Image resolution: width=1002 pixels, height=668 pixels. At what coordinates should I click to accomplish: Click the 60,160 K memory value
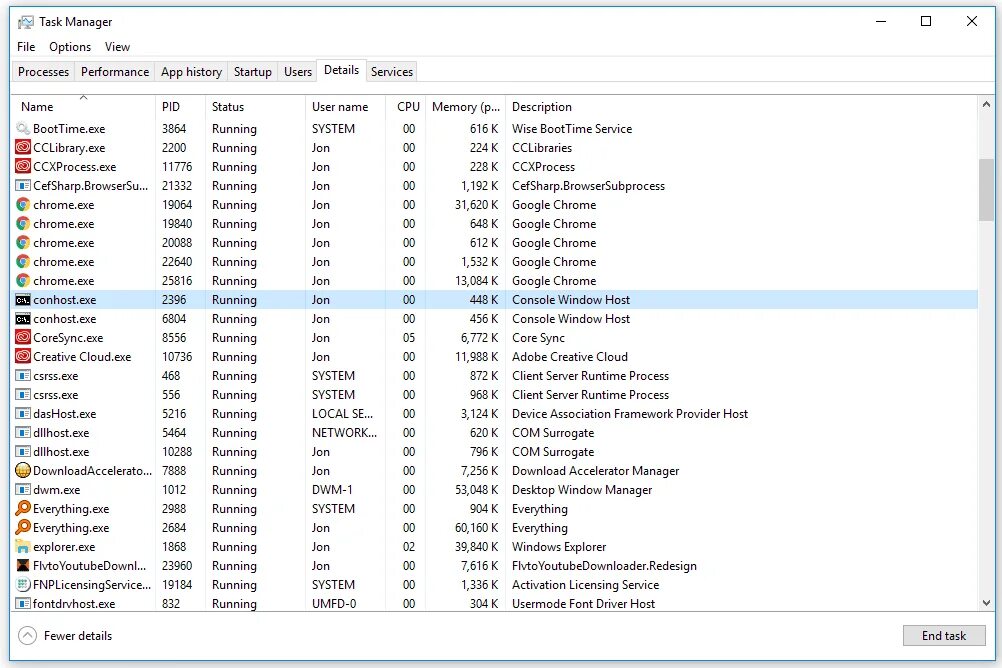click(x=476, y=527)
